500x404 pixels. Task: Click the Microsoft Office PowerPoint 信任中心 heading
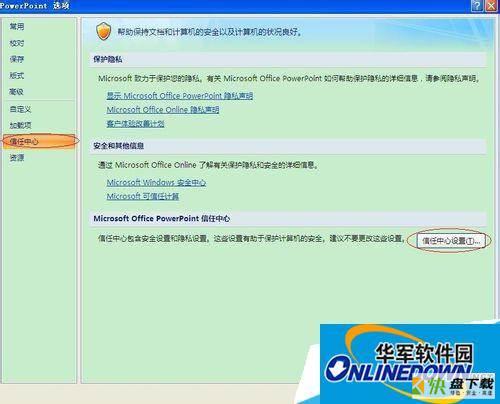coord(162,219)
